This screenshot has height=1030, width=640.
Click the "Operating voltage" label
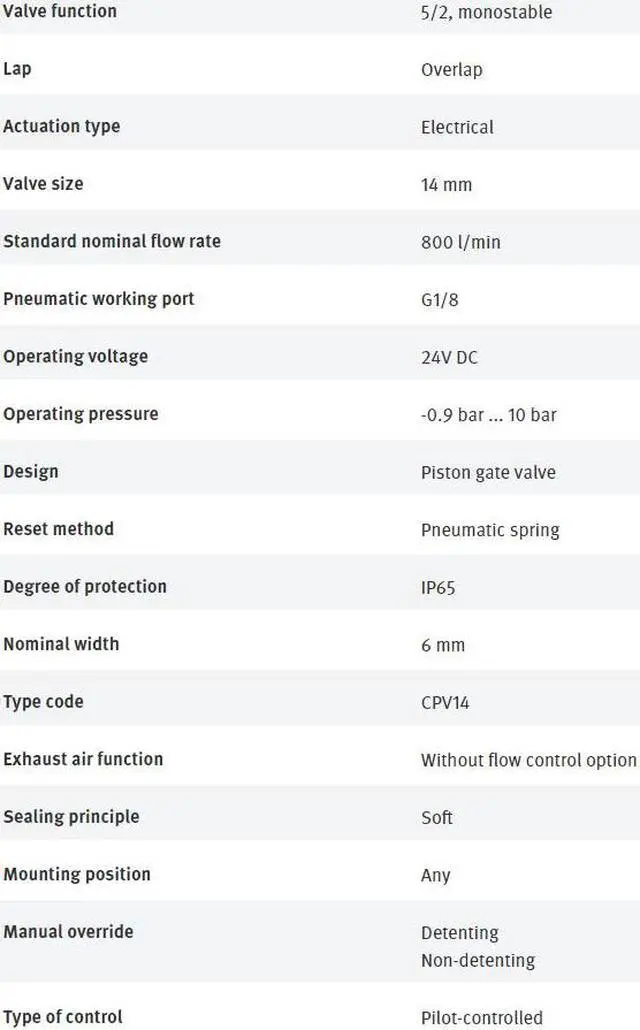tap(75, 357)
